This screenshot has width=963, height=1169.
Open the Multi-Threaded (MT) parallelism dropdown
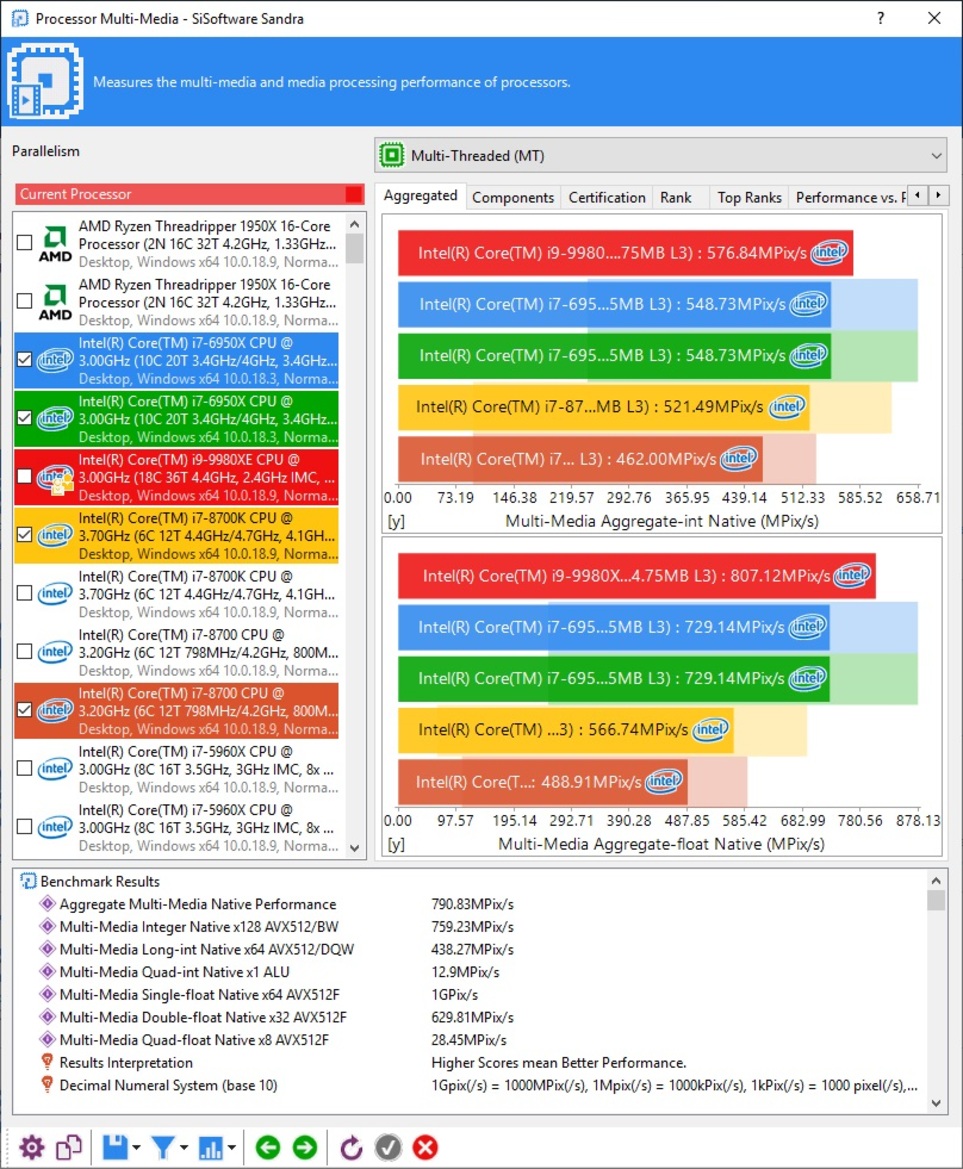660,155
